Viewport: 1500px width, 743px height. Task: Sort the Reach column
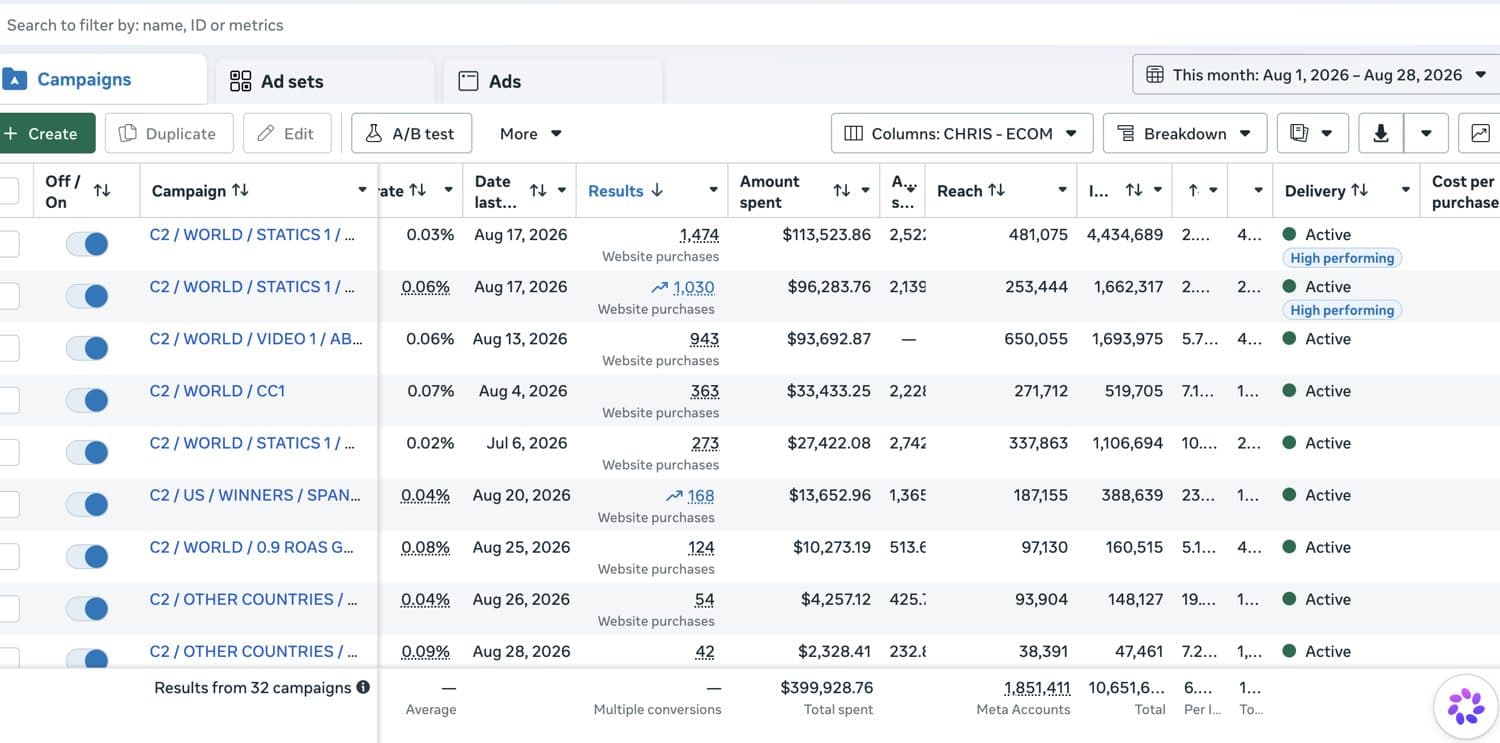click(x=996, y=190)
